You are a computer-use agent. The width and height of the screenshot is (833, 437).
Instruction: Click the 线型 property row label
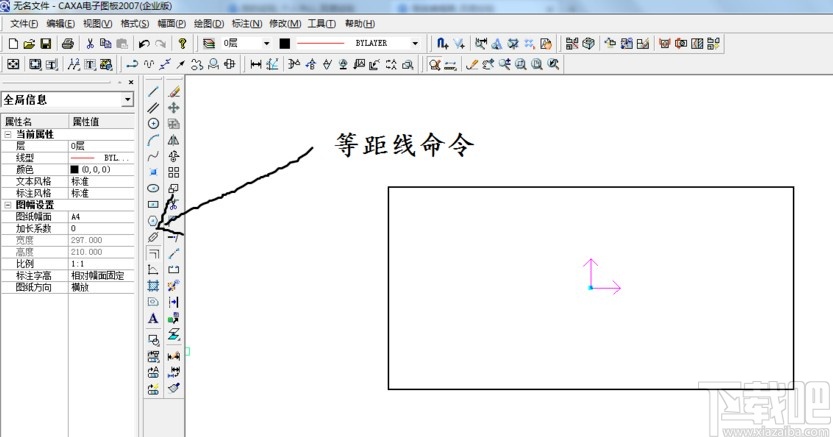(25, 158)
